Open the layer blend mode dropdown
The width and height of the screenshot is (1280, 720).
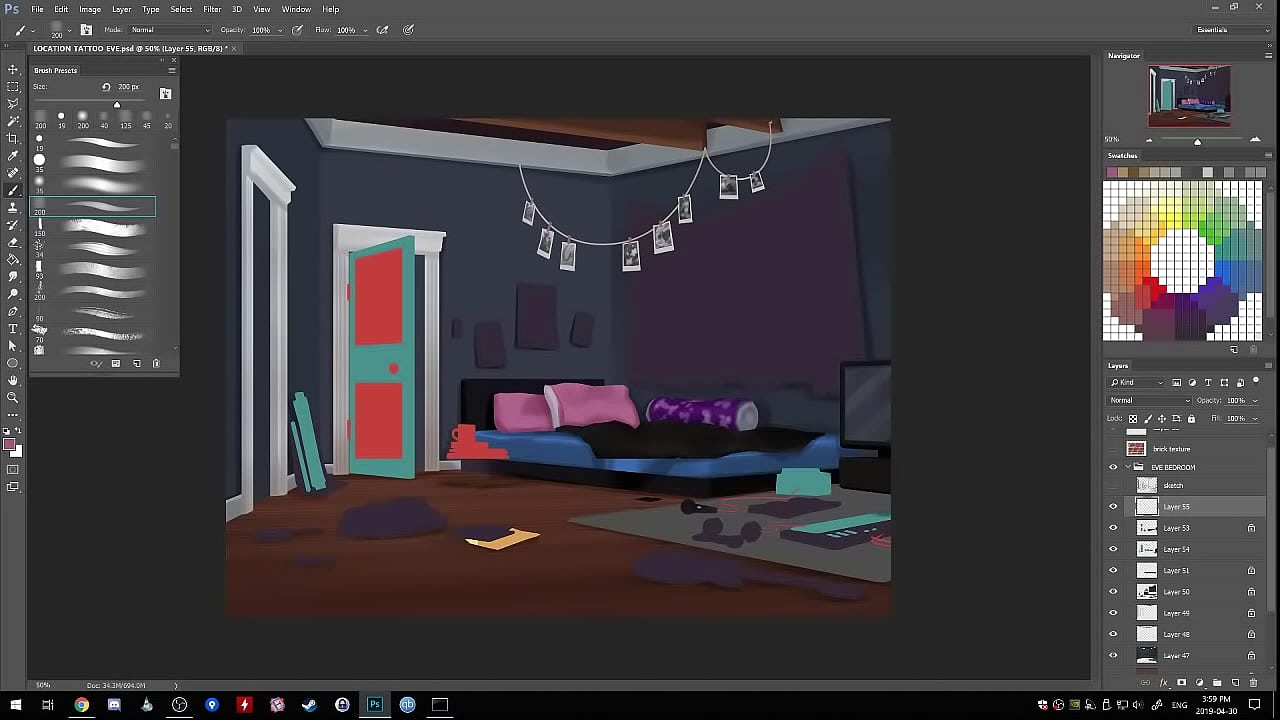(x=1150, y=400)
